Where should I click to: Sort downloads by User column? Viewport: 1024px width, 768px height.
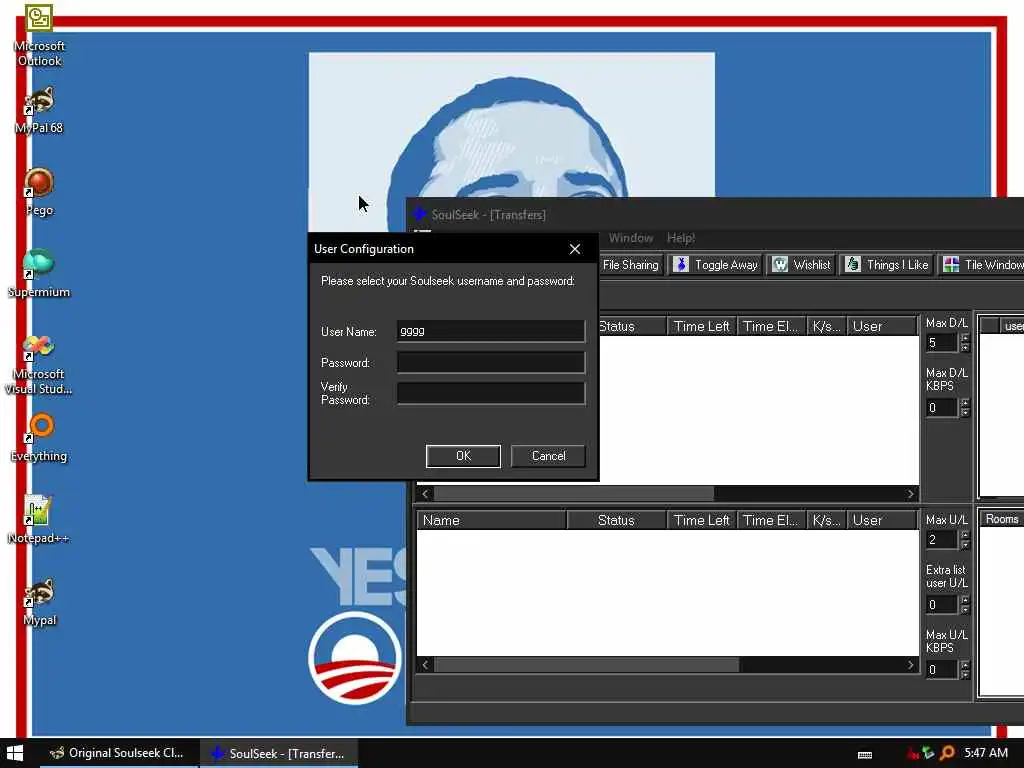pyautogui.click(x=882, y=326)
